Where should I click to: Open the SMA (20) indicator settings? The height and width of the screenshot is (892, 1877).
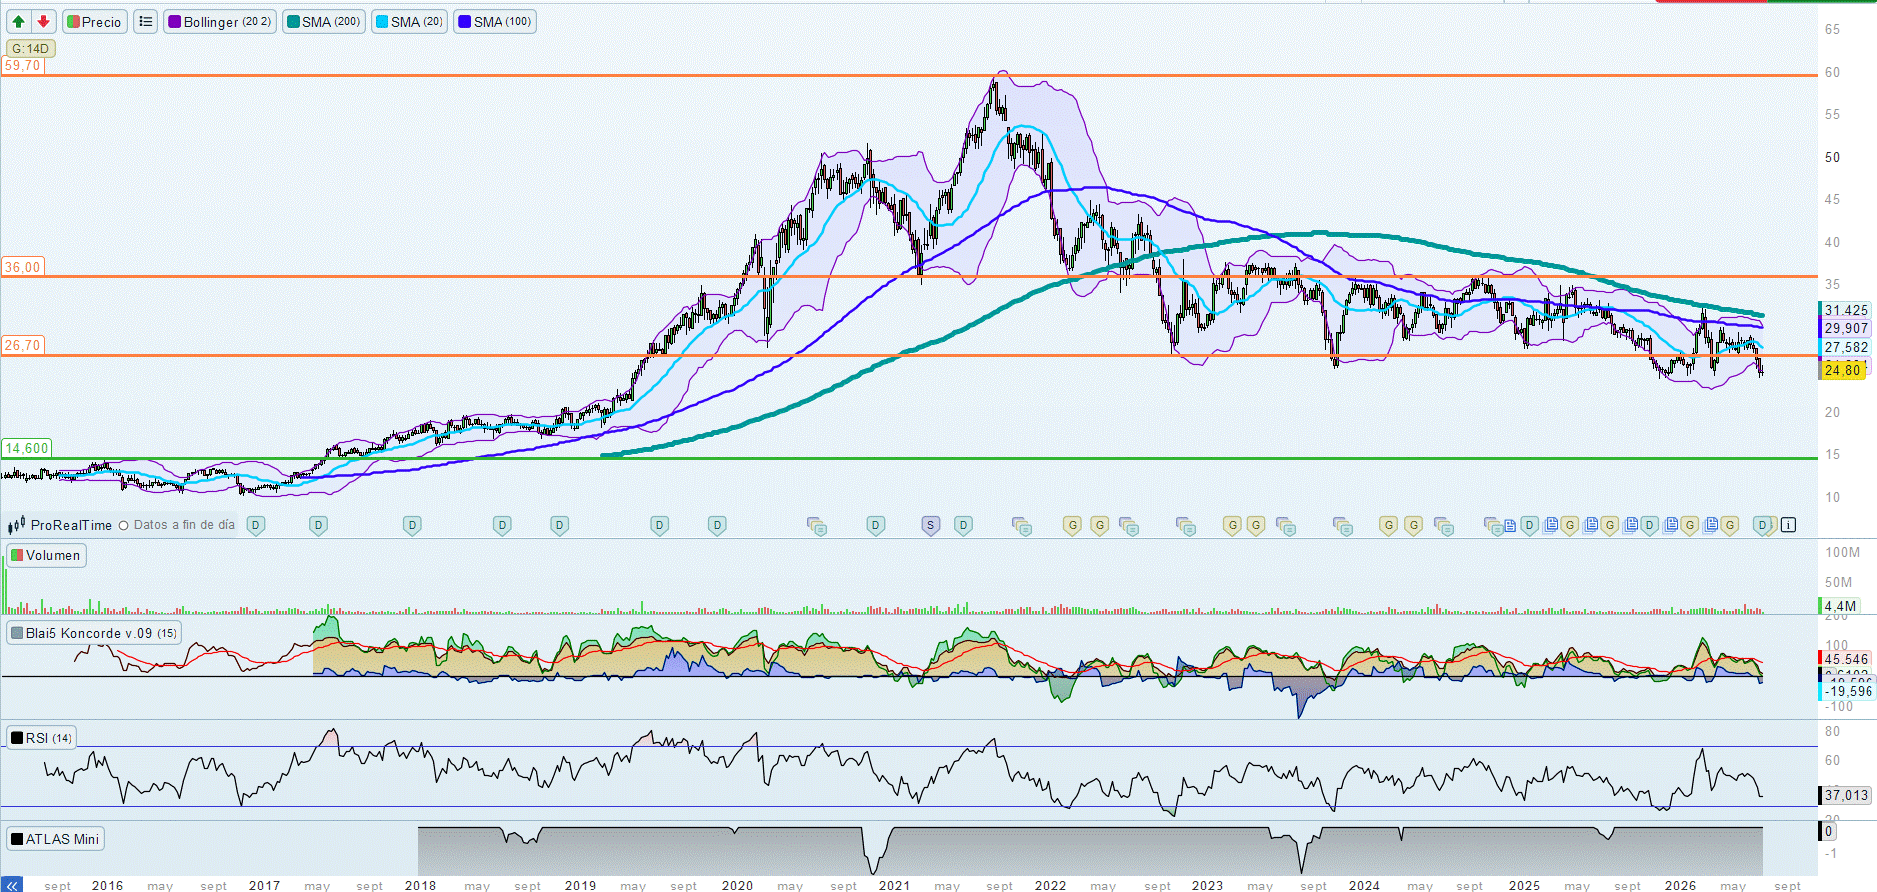click(409, 21)
